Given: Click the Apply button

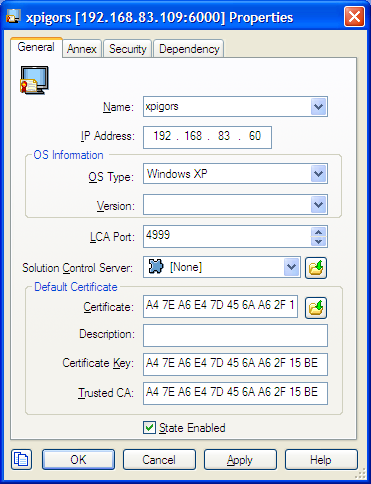Looking at the screenshot, I should (240, 460).
